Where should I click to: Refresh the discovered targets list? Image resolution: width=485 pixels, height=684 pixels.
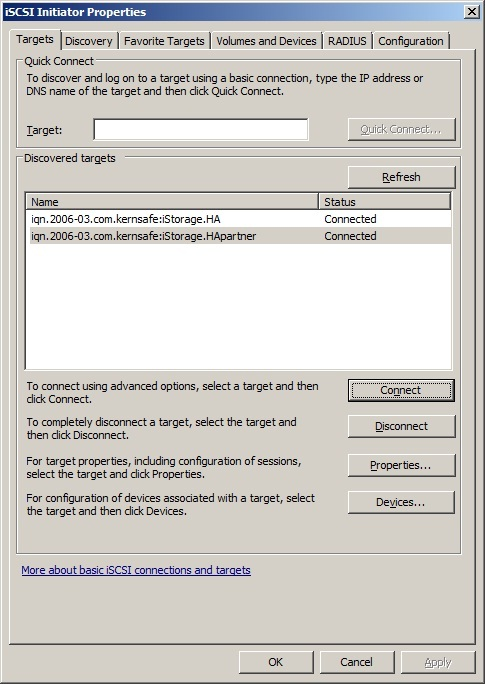401,177
